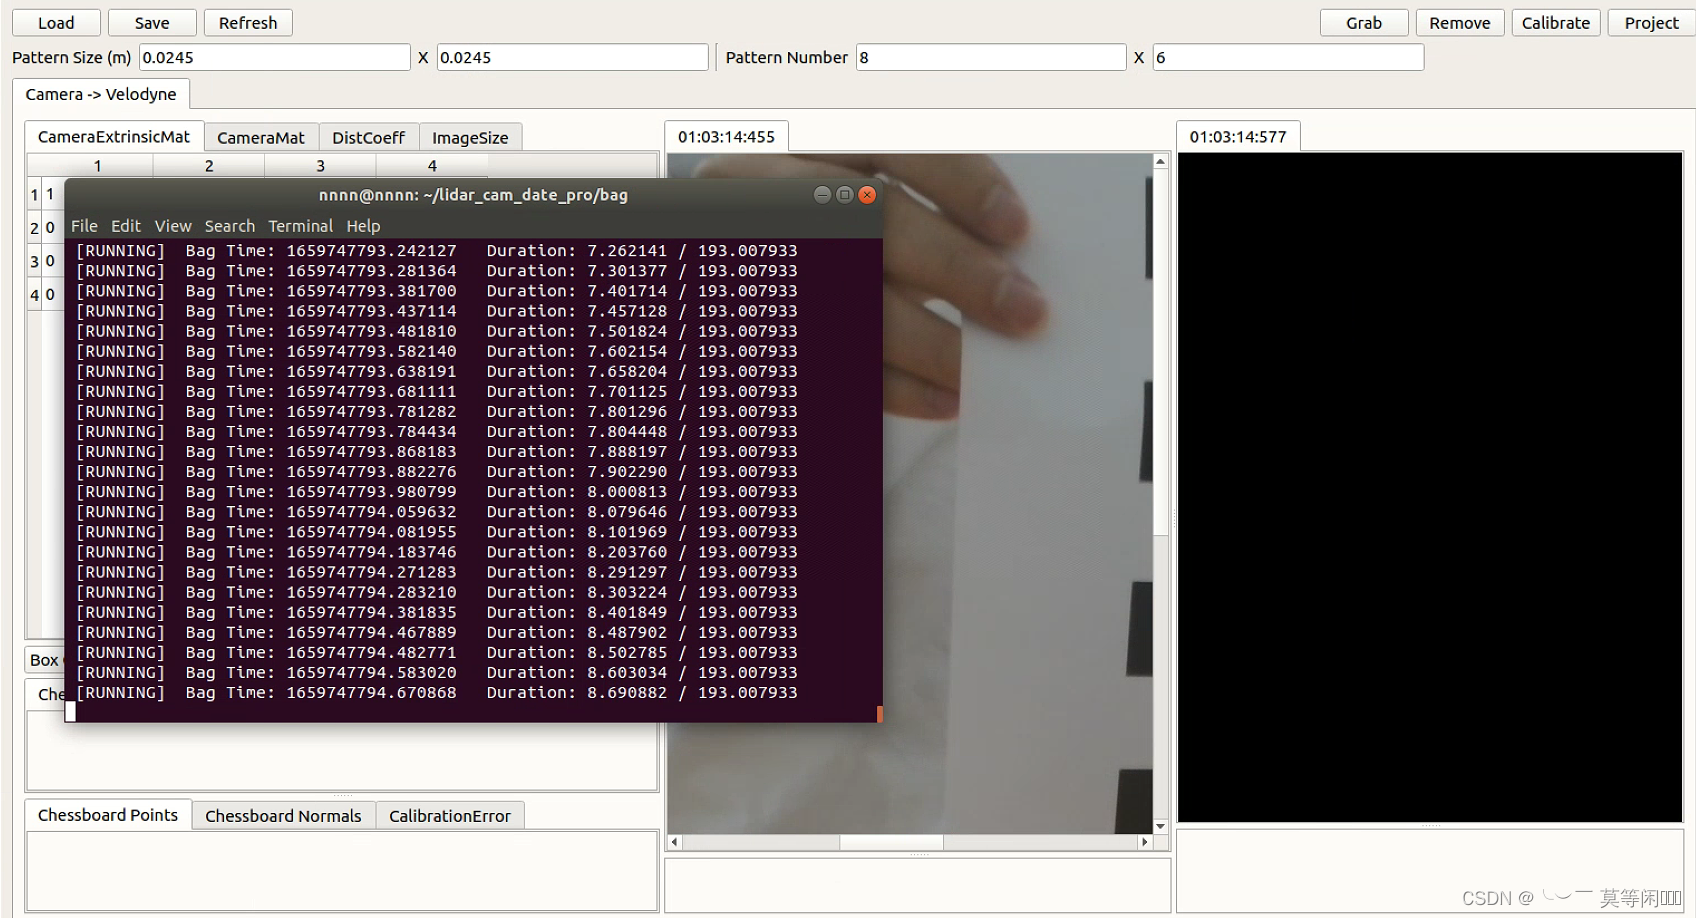The image size is (1696, 918).
Task: Click the Save button
Action: coord(152,23)
